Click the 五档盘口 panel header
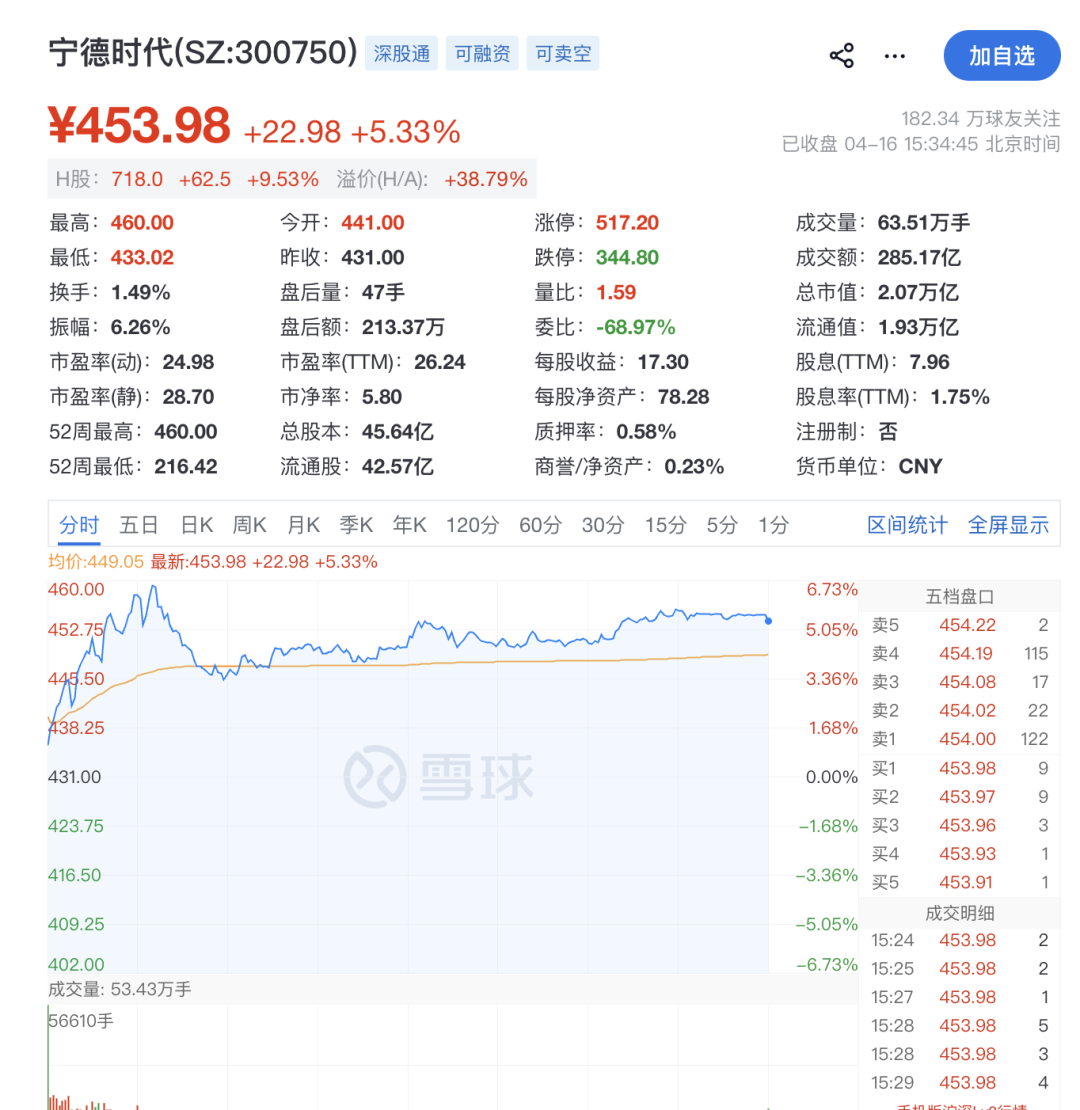Screen dimensions: 1080x1110 click(x=958, y=593)
